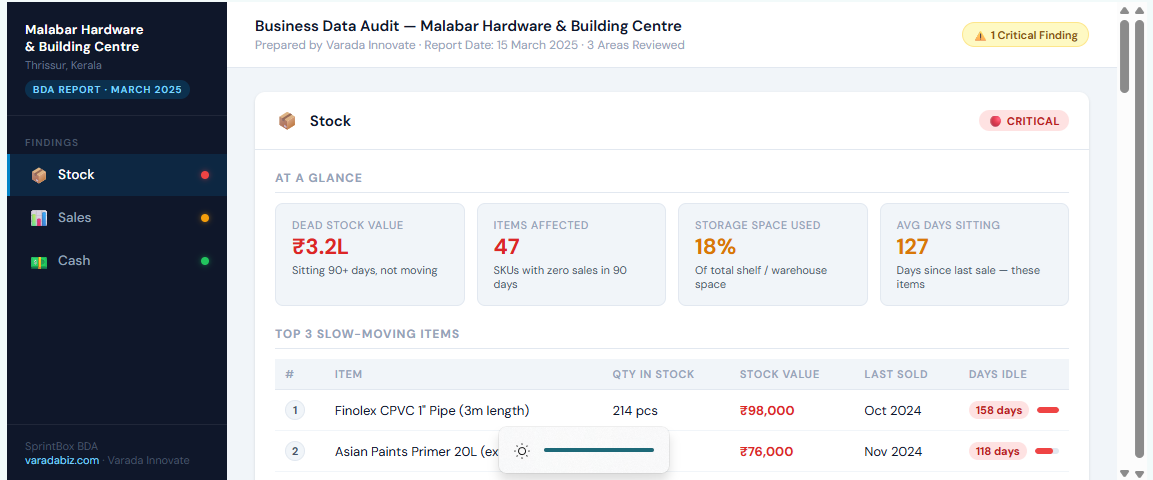Viewport: 1153px width, 480px height.
Task: Click the warning icon in Critical Finding badge
Action: 979,35
